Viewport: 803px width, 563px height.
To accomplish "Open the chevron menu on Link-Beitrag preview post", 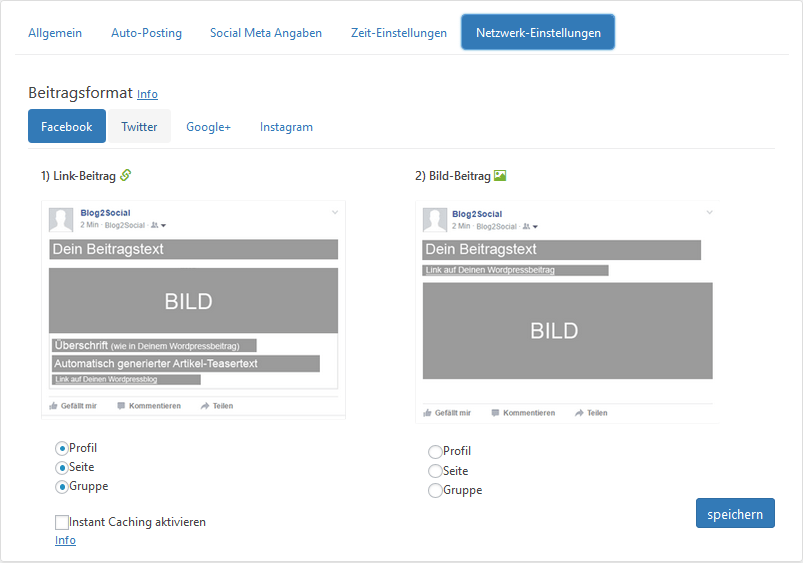I will (x=335, y=212).
